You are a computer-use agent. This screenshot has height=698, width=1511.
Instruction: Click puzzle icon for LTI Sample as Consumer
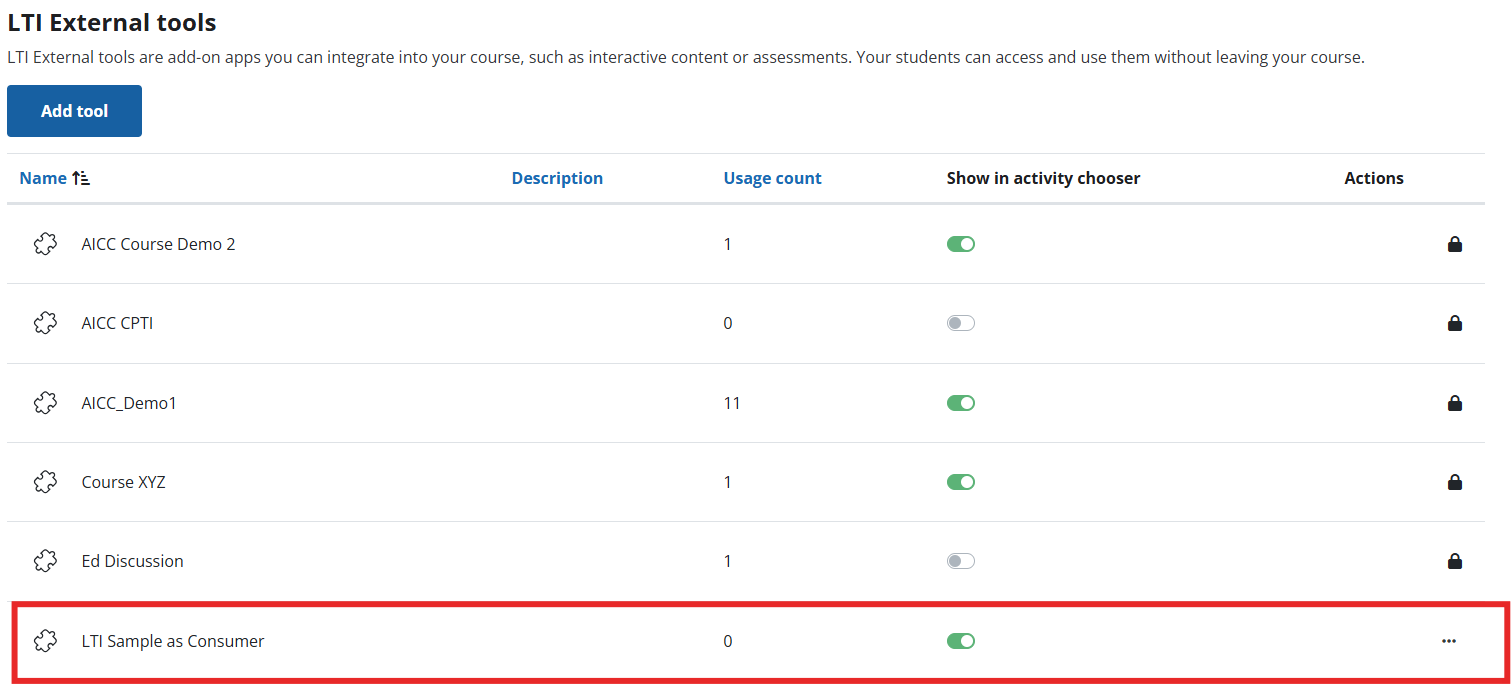45,641
